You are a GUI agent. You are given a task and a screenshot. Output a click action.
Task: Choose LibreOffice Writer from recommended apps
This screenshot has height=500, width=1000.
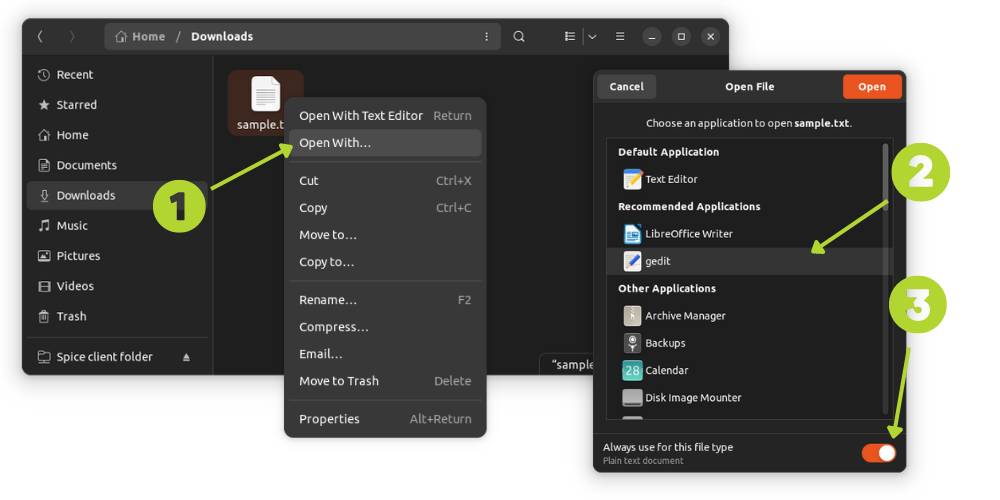point(688,234)
